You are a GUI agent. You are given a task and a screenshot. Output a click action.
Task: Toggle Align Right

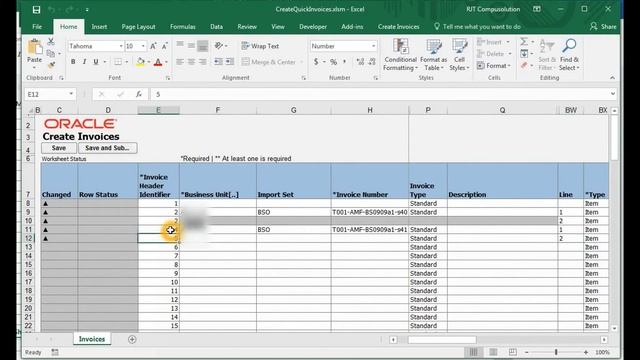pos(202,62)
